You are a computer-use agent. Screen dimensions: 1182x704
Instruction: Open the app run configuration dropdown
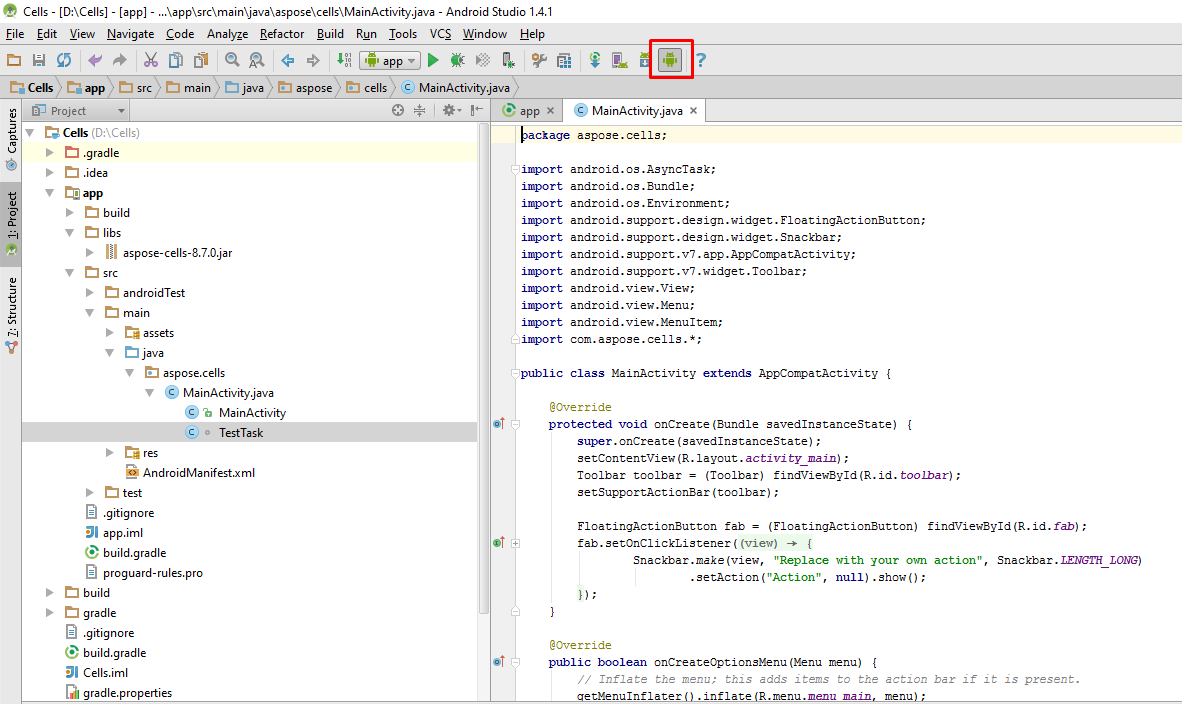(390, 60)
